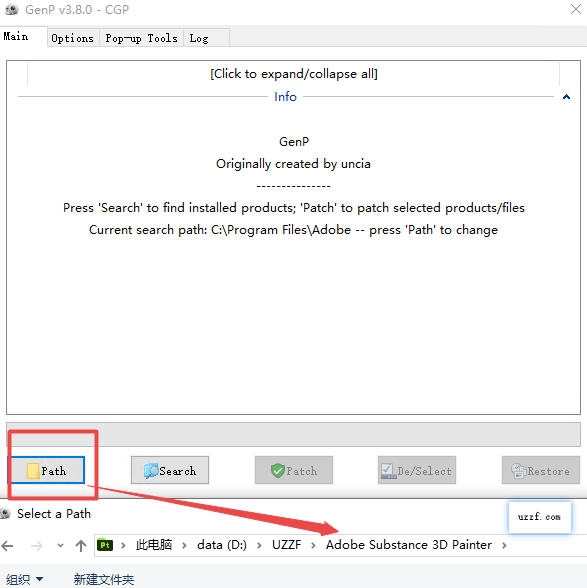
Task: Go up one folder level arrow
Action: click(x=81, y=546)
